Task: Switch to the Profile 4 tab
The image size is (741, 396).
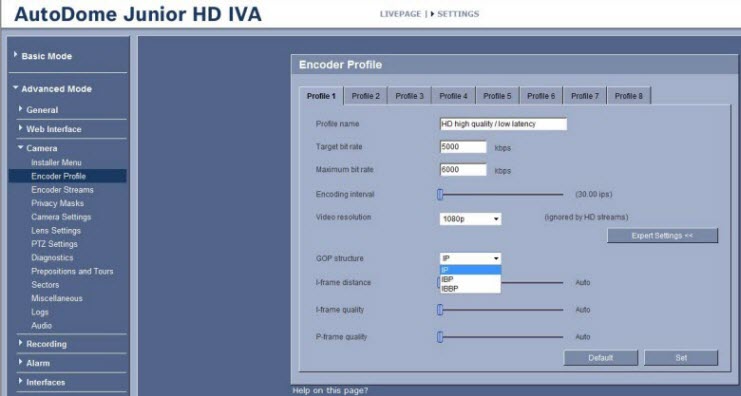Action: (x=453, y=96)
